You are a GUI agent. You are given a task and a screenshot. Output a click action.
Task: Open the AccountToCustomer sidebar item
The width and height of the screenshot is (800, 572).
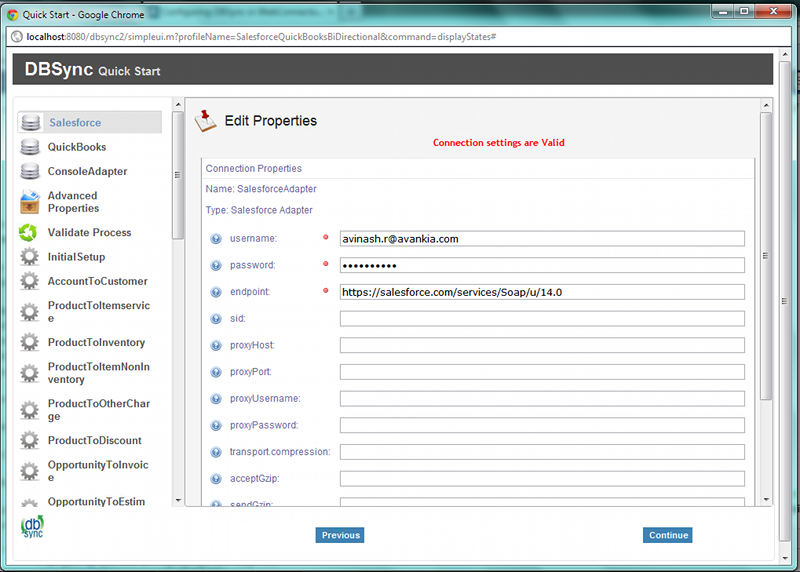click(97, 282)
